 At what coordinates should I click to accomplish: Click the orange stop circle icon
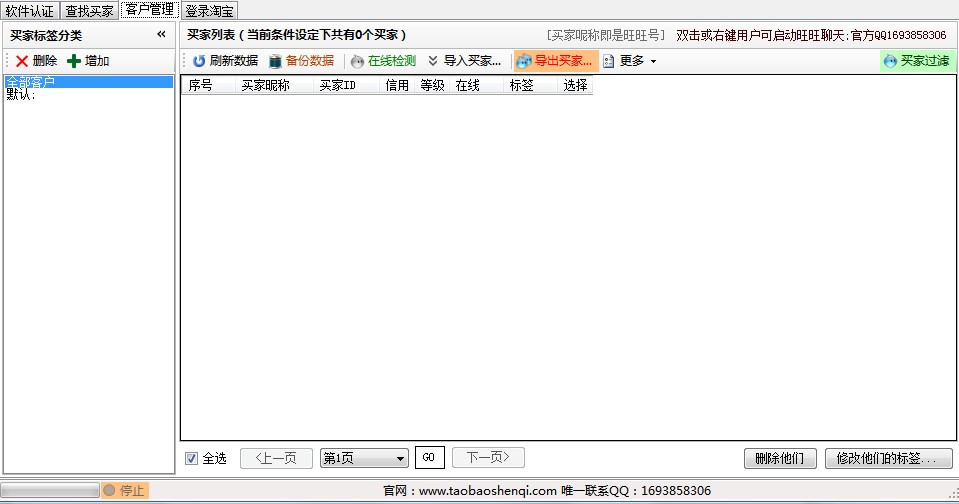click(x=109, y=491)
